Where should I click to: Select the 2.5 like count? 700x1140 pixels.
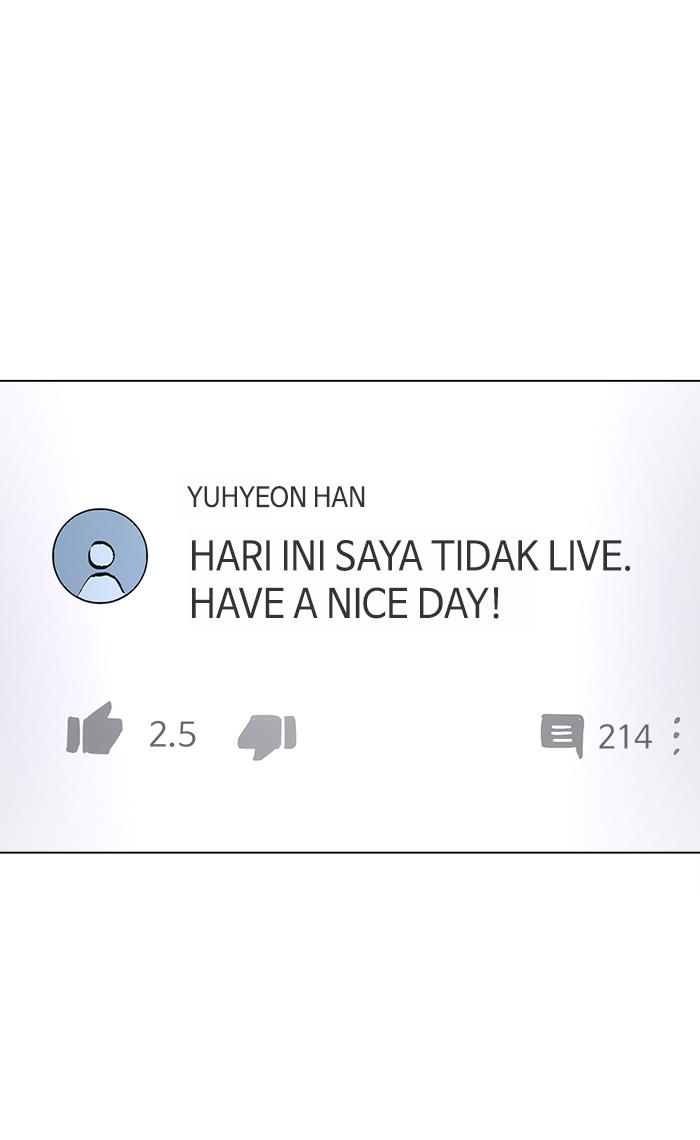click(x=173, y=734)
